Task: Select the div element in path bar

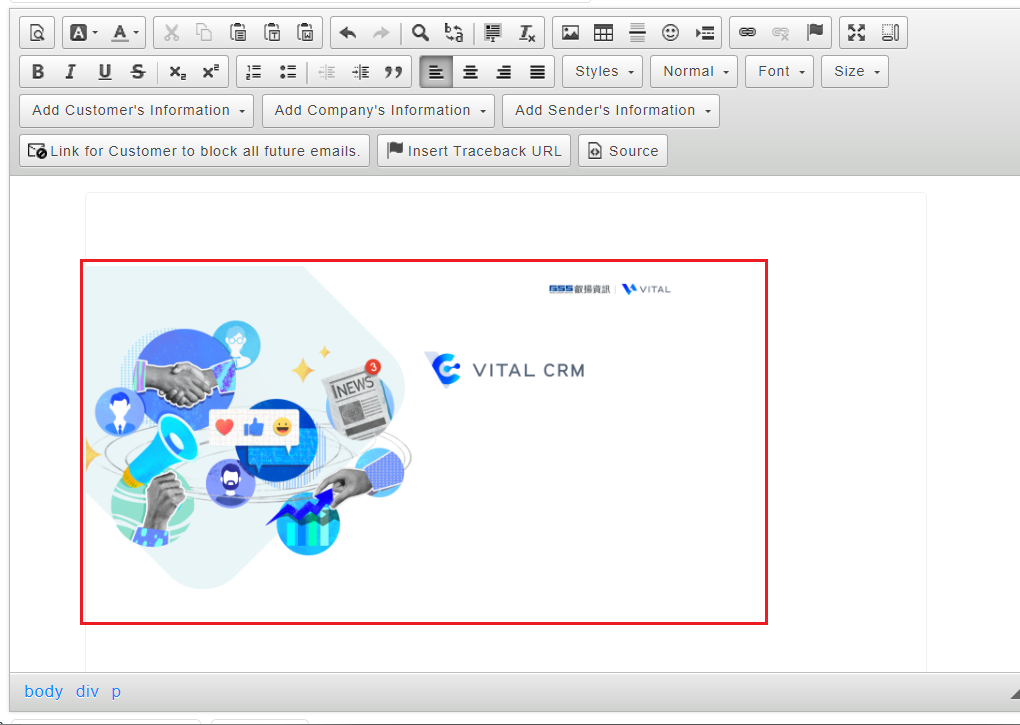Action: 87,691
